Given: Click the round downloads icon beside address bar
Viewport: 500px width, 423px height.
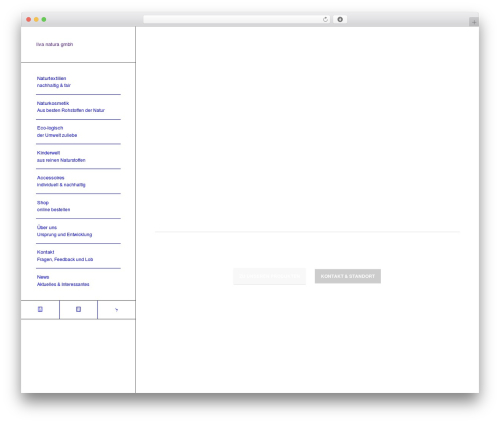Looking at the screenshot, I should 340,20.
